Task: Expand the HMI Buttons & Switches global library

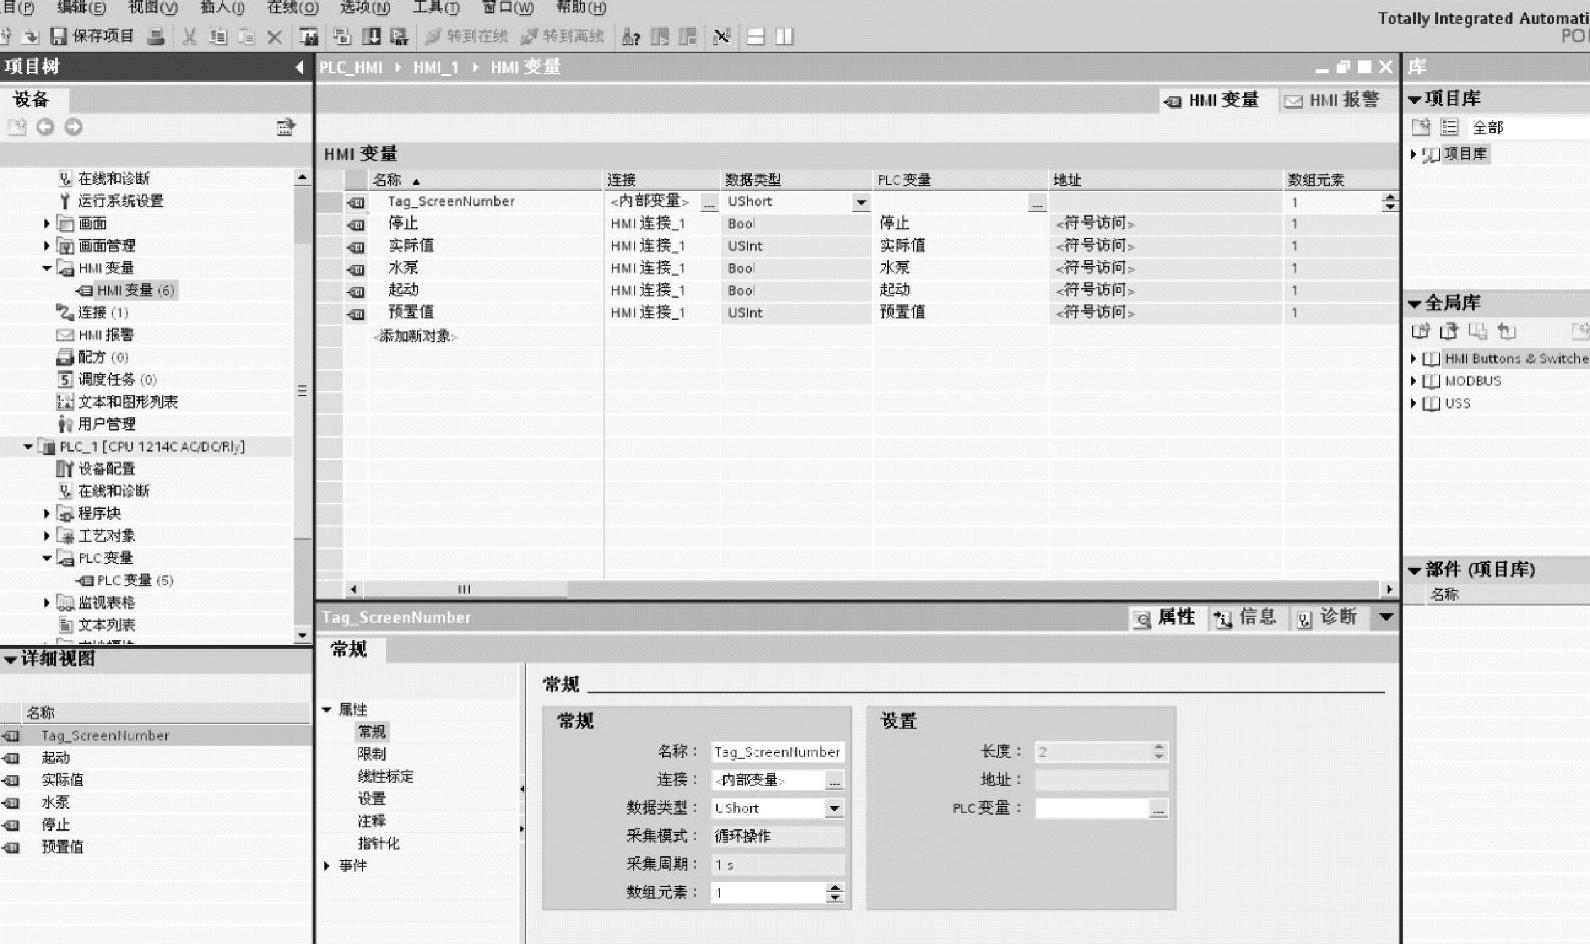Action: (x=1413, y=358)
